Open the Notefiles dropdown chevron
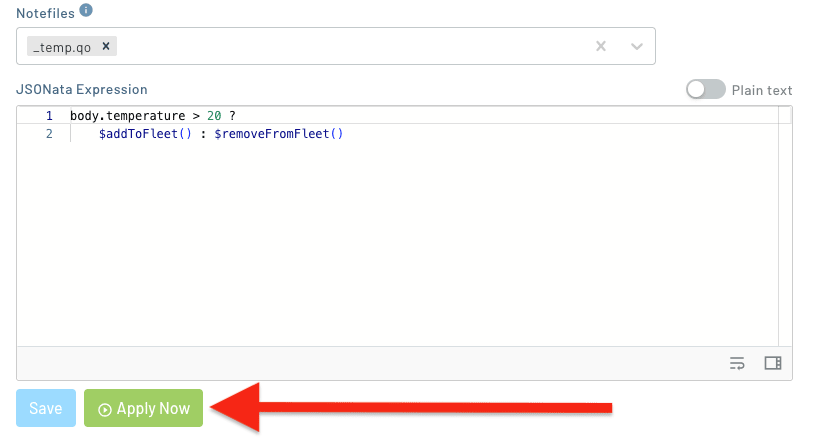The image size is (818, 441). [x=636, y=46]
